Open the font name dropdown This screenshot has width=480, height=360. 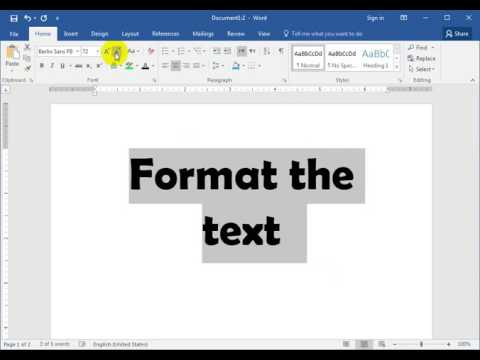point(77,51)
